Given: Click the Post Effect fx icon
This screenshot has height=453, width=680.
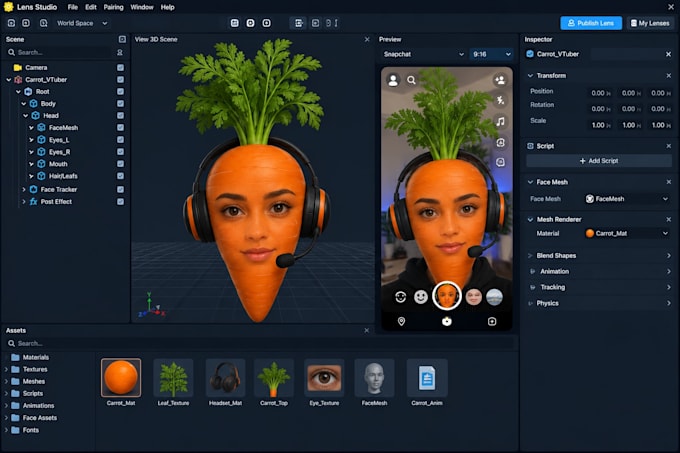Looking at the screenshot, I should [x=33, y=202].
